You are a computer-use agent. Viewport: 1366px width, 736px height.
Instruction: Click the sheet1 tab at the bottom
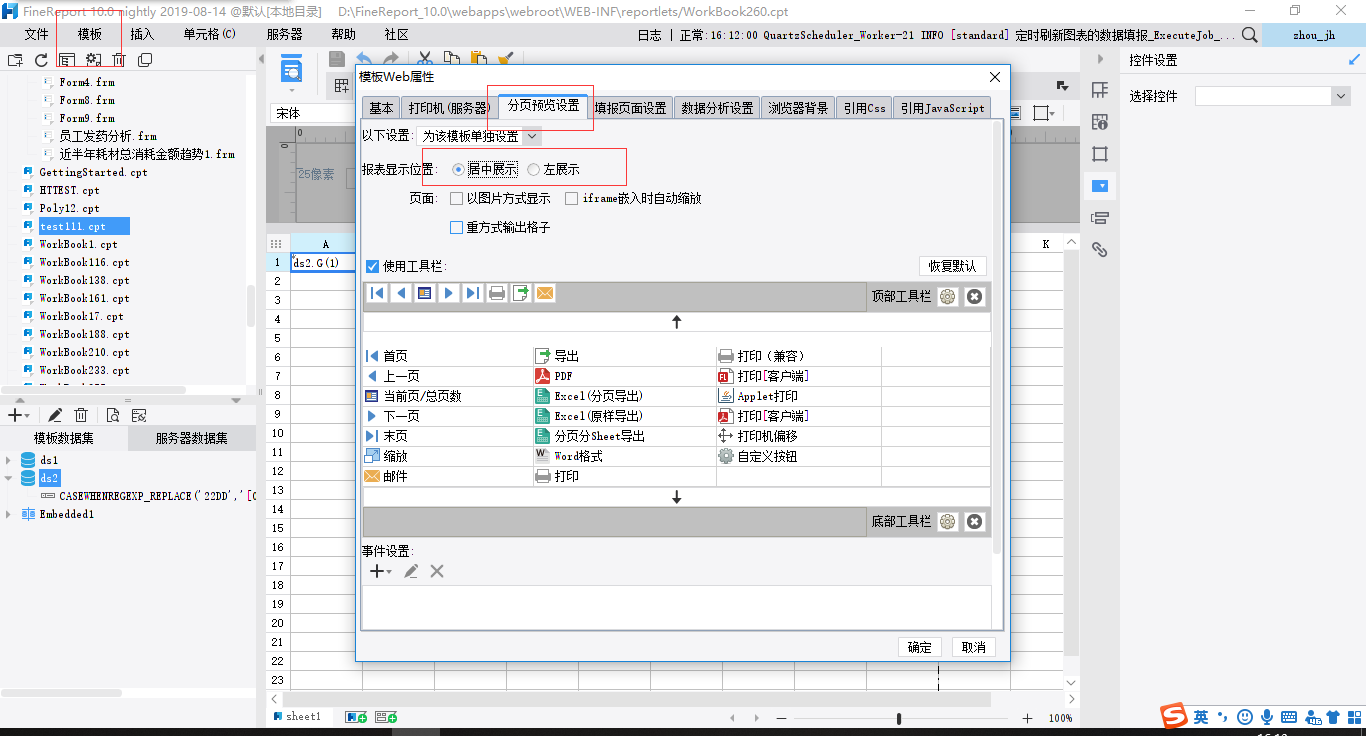[296, 717]
